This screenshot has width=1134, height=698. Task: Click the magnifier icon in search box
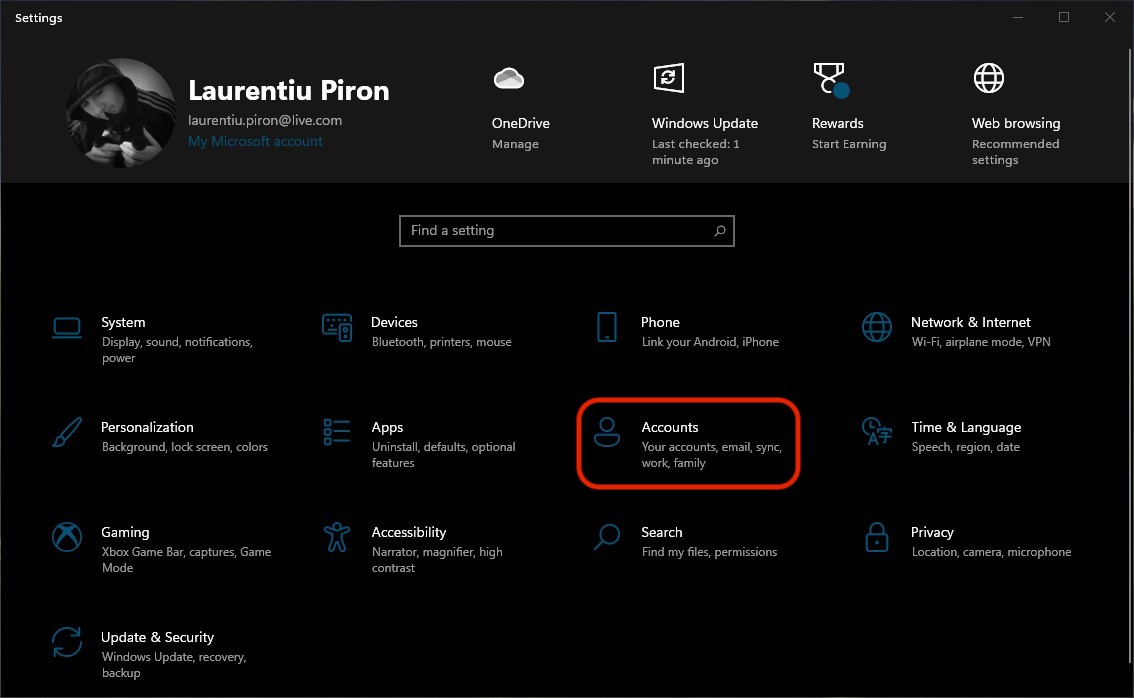pos(720,231)
